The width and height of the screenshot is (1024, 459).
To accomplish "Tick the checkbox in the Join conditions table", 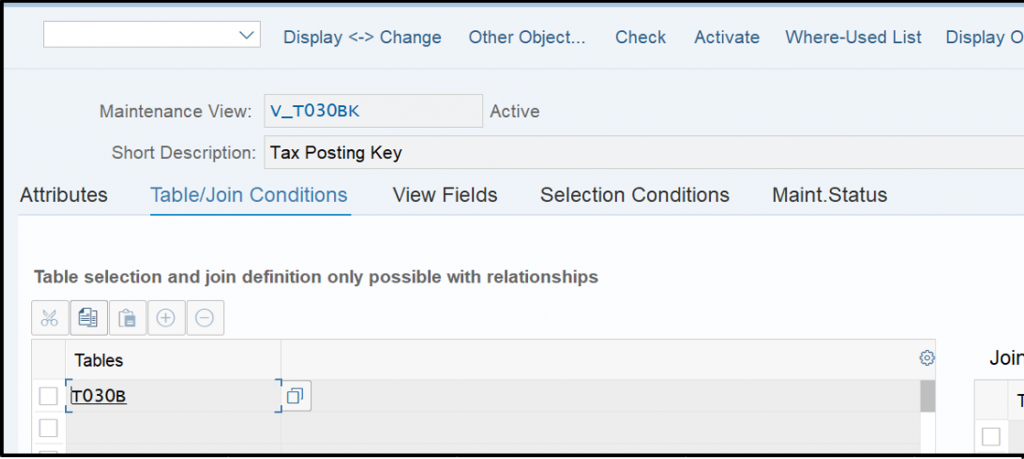I will pyautogui.click(x=991, y=437).
